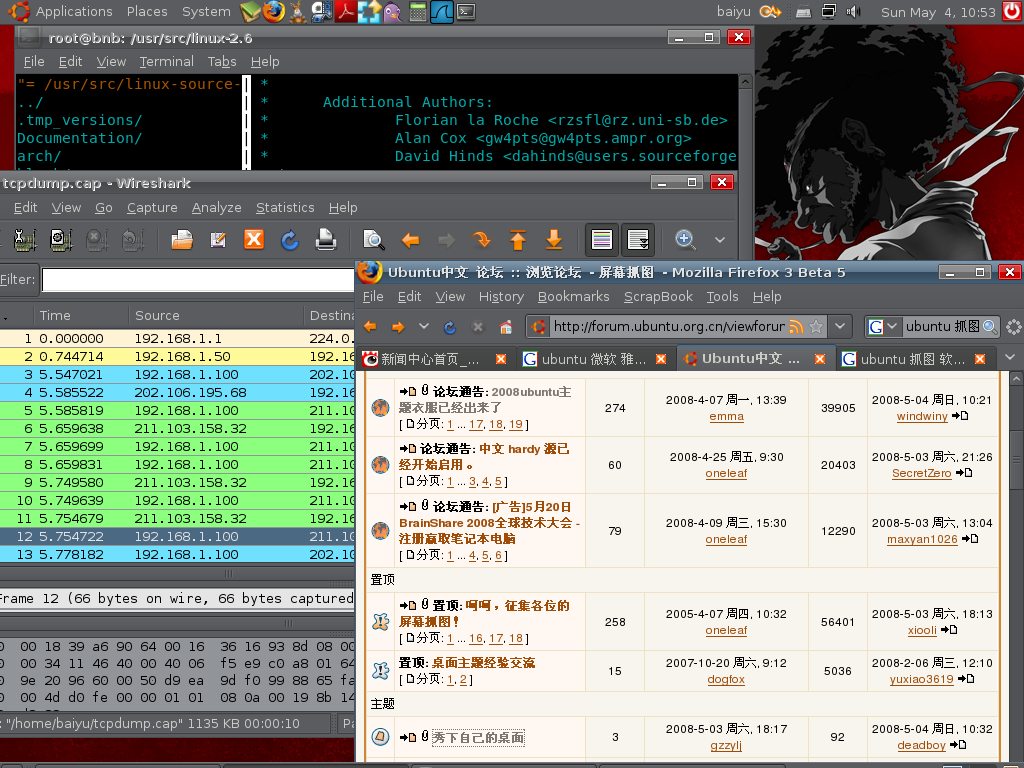Toggle packet list colorize in Wireshark
This screenshot has height=768, width=1024.
tap(601, 240)
